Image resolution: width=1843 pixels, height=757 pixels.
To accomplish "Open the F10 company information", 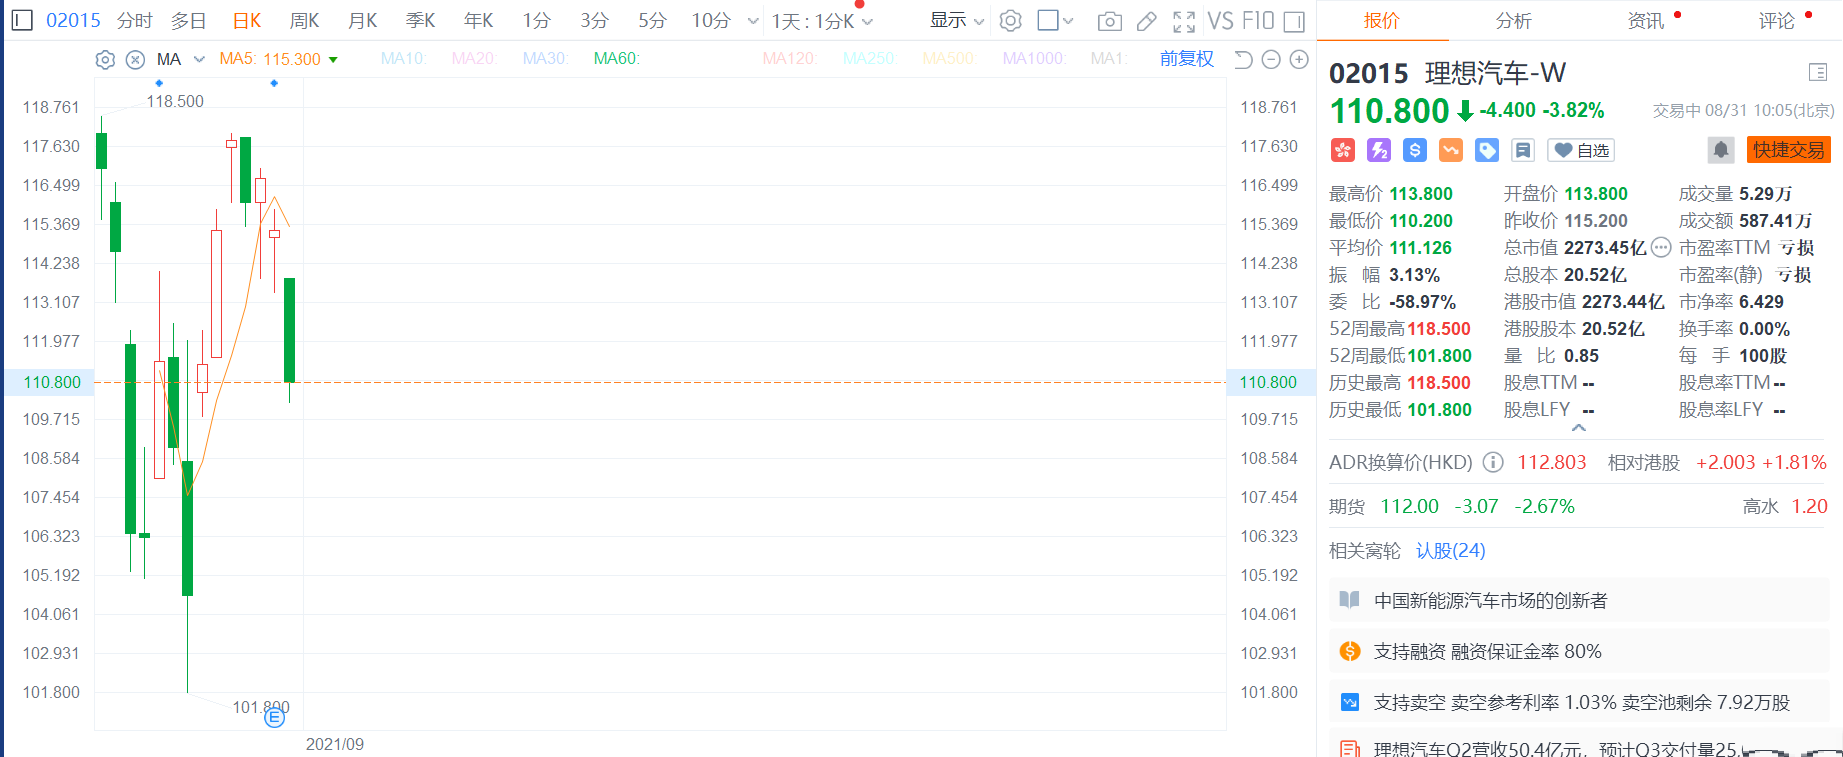I will (x=1258, y=21).
